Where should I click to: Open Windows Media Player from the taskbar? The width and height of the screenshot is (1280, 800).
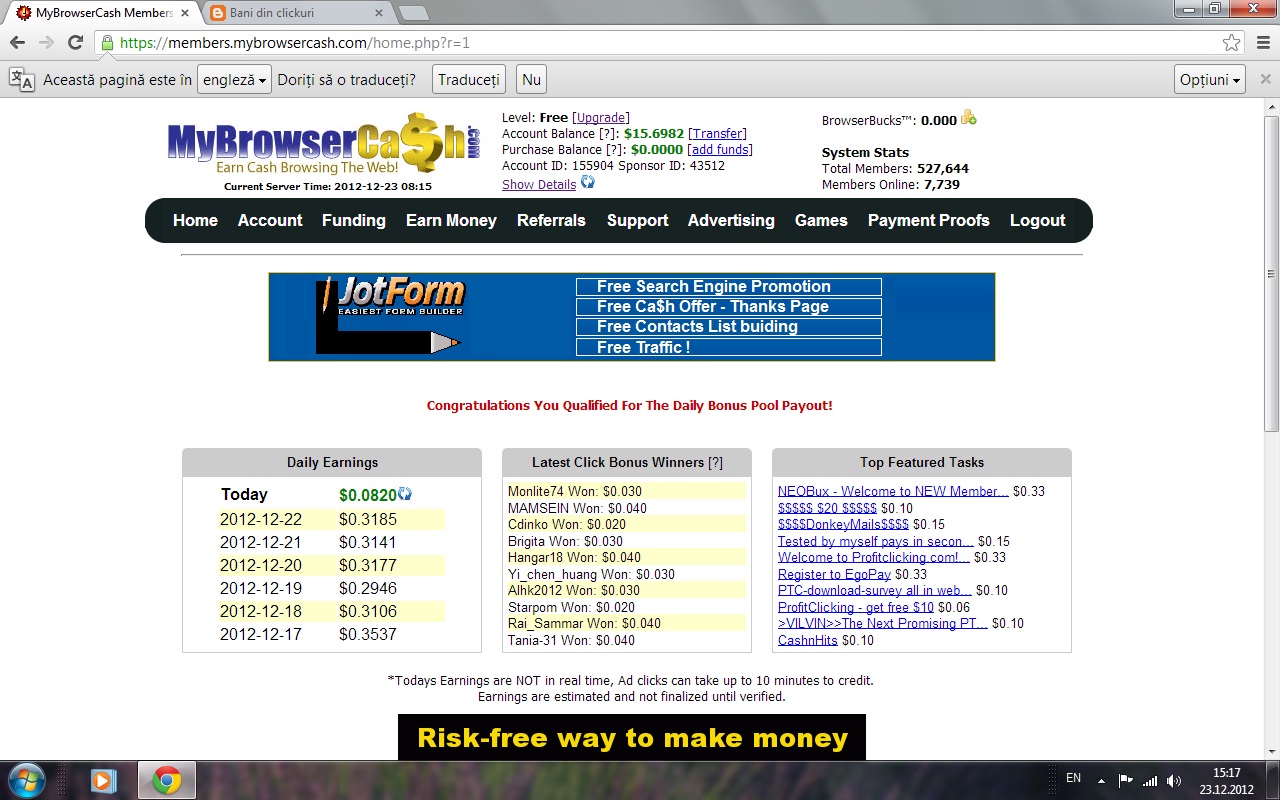(103, 779)
